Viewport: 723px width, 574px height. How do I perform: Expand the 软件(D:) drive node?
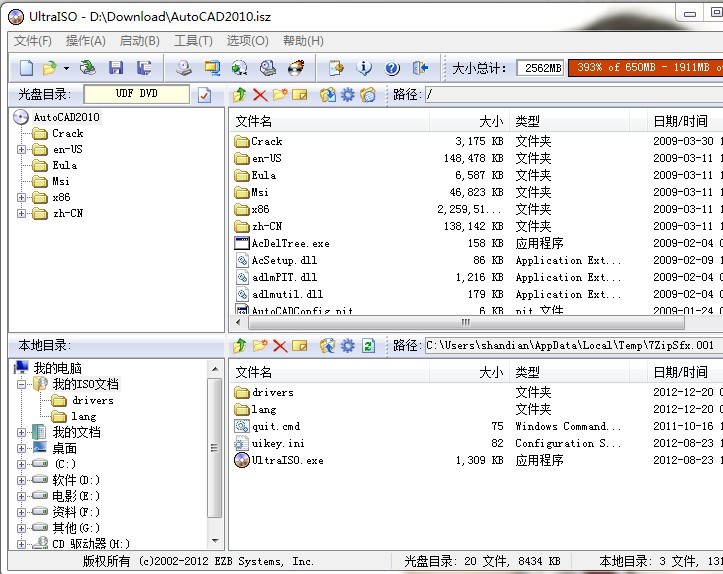point(21,480)
